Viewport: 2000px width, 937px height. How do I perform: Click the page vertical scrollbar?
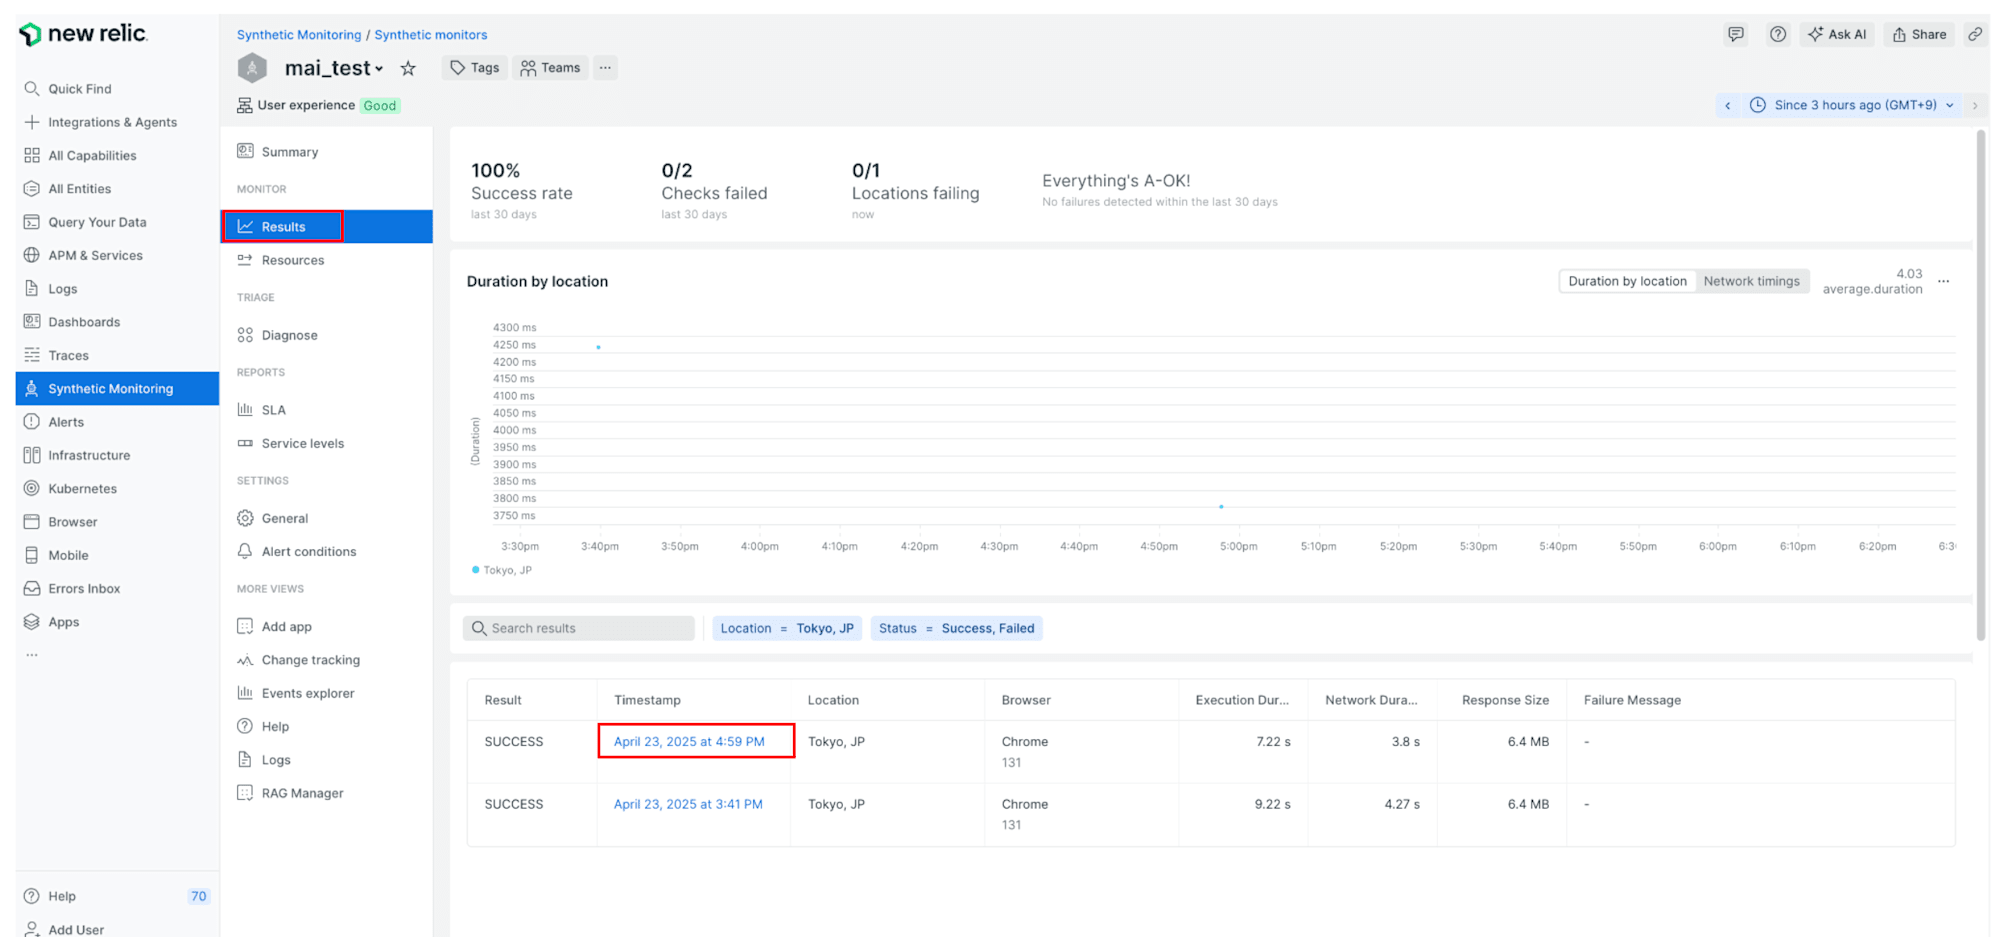[x=1981, y=385]
